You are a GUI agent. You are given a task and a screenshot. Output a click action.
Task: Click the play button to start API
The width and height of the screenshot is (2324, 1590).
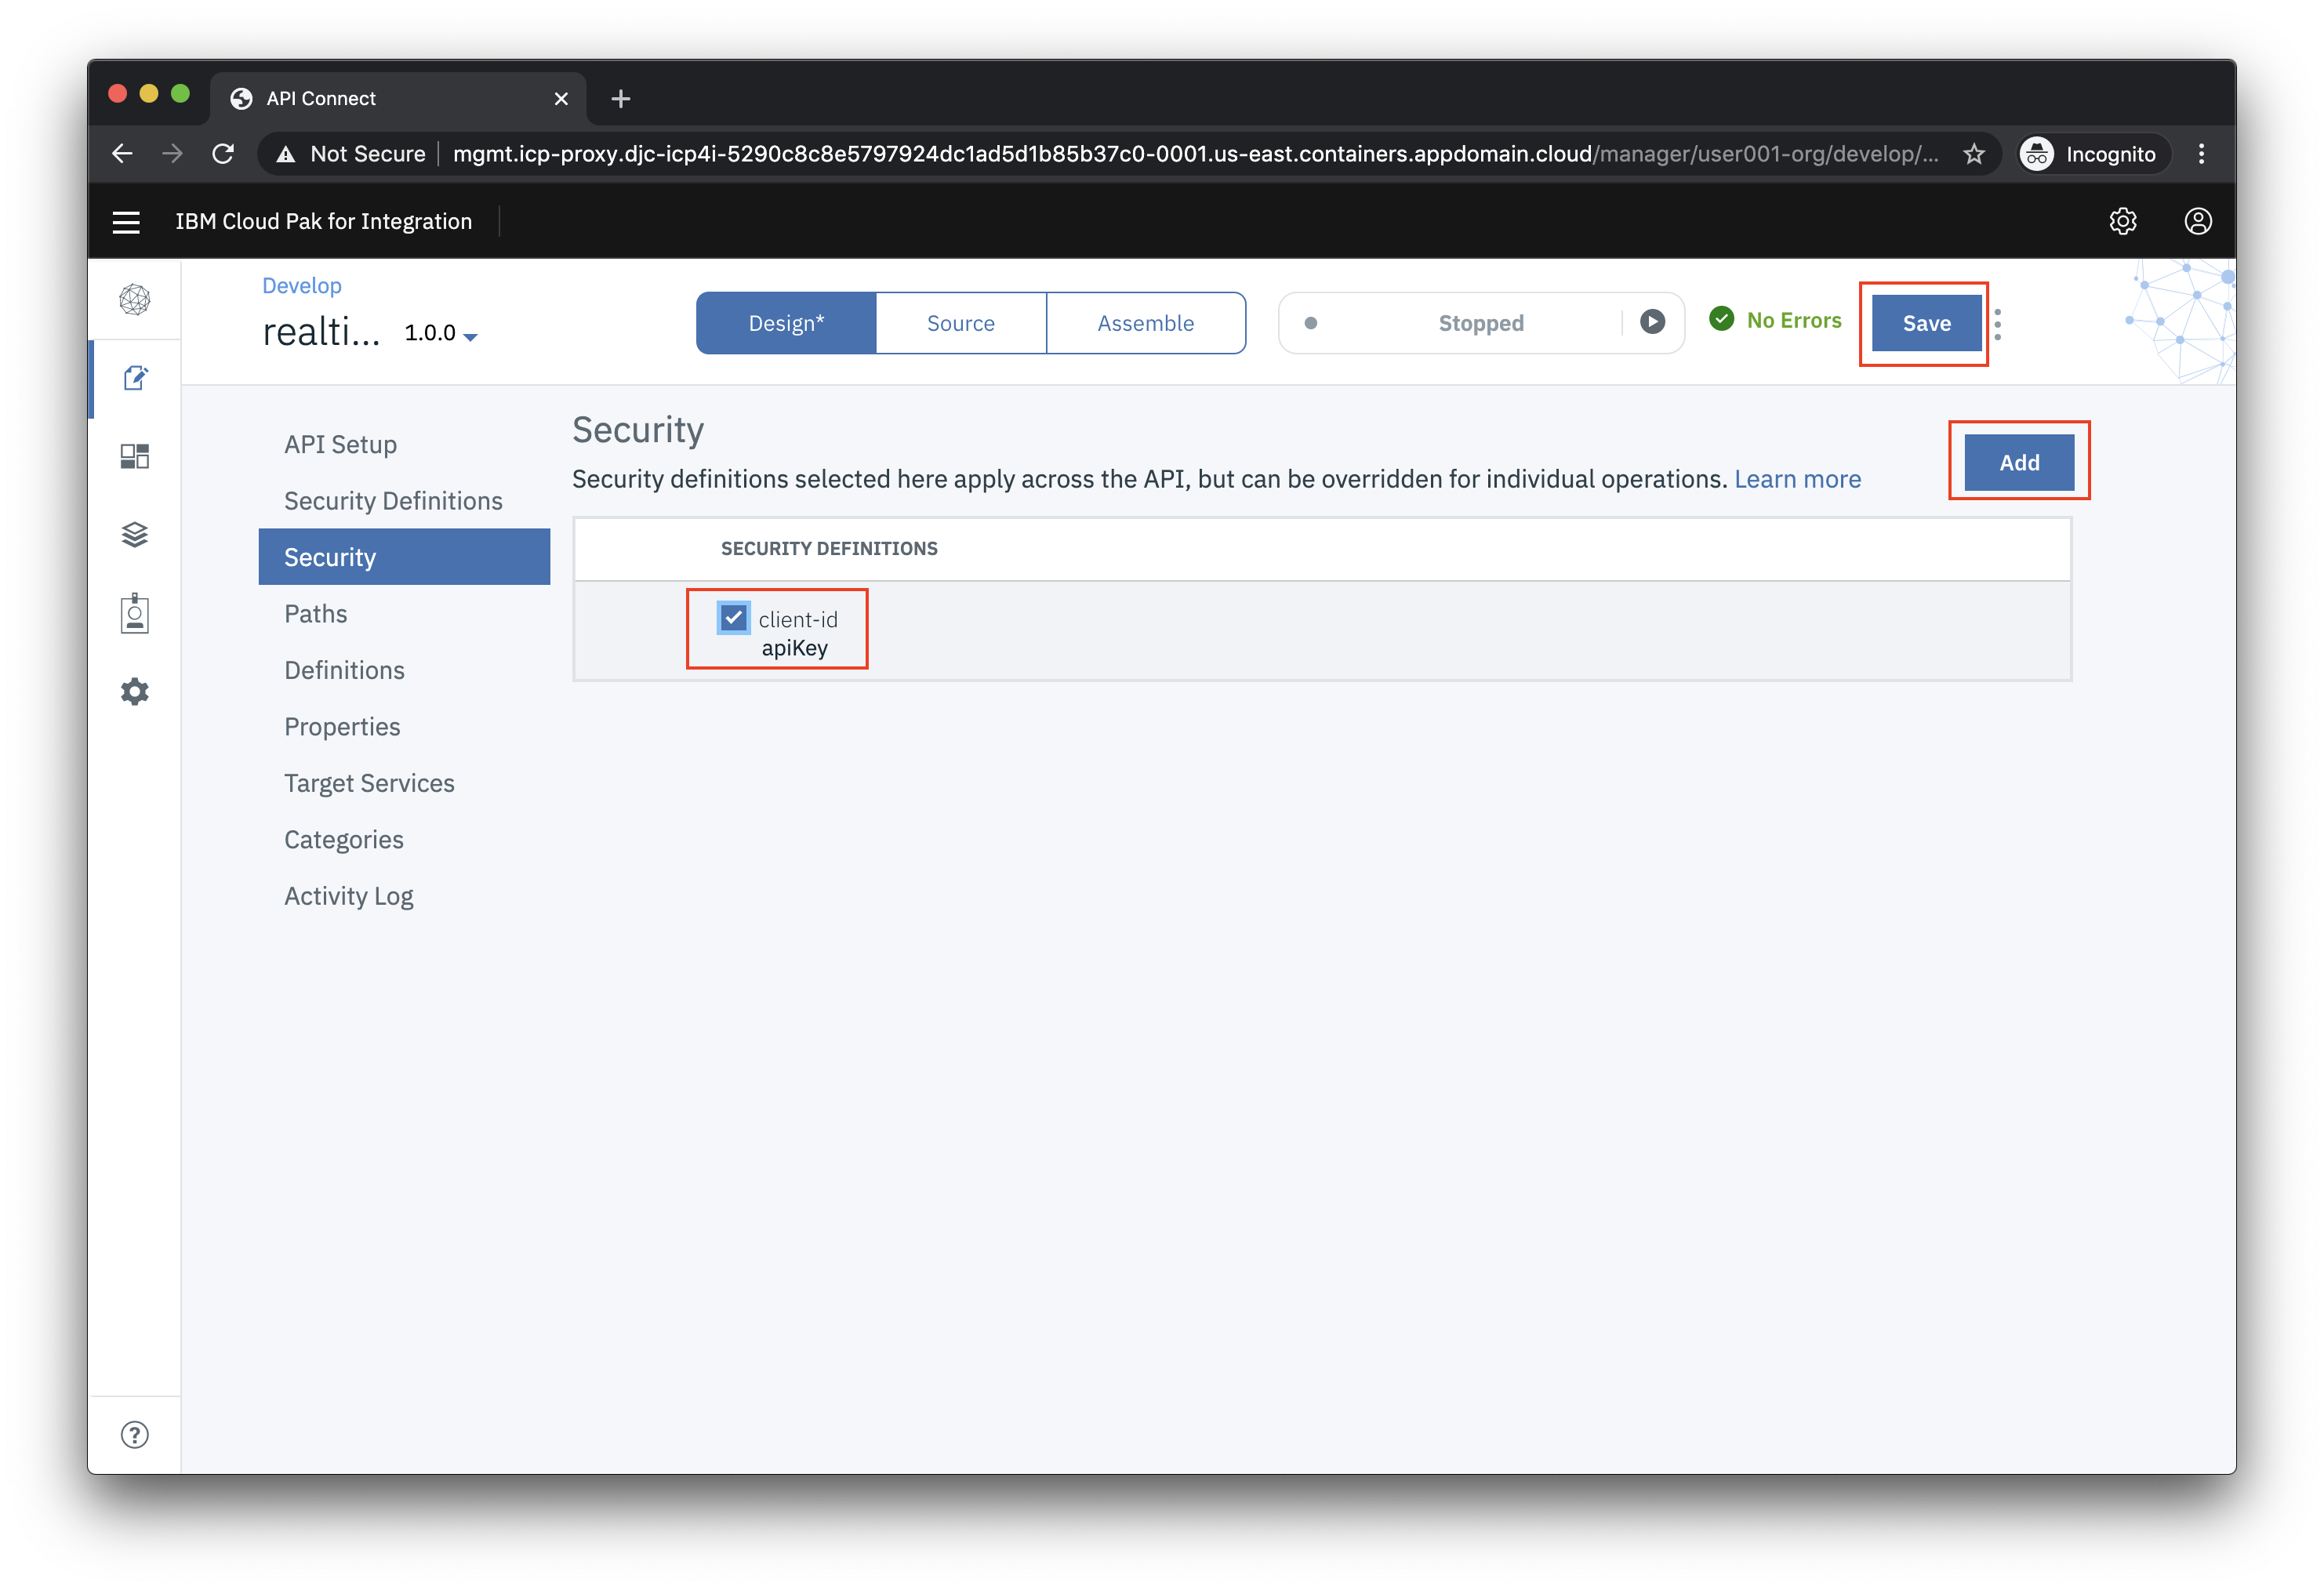[1653, 323]
